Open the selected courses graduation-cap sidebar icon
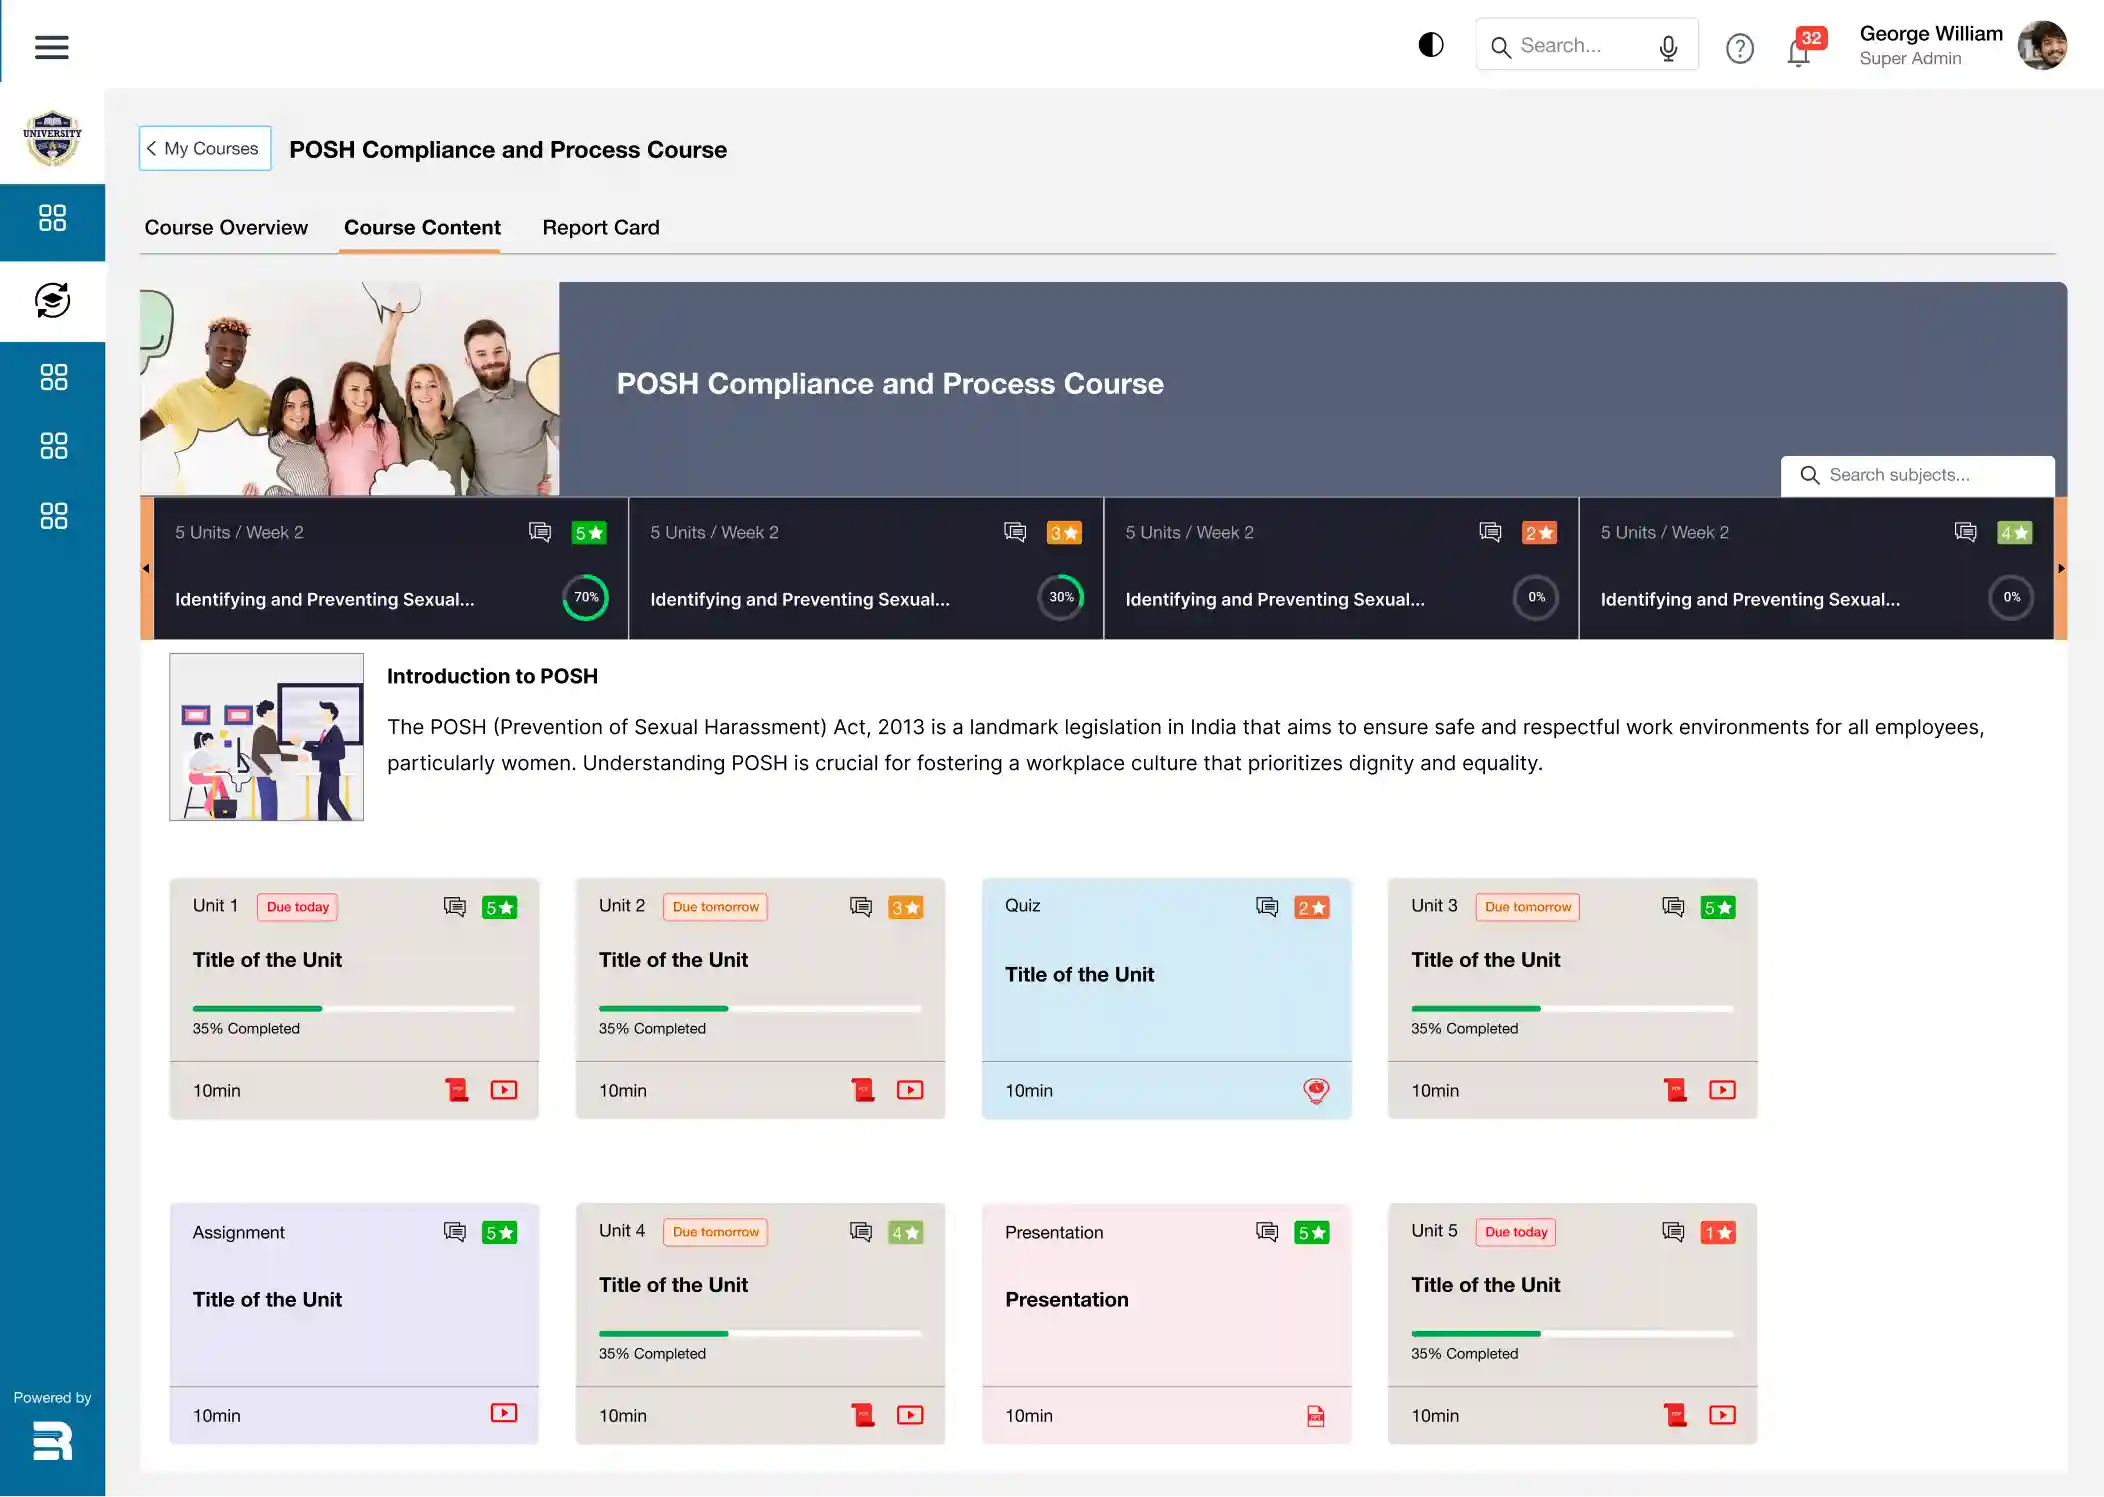This screenshot has height=1497, width=2104. pyautogui.click(x=52, y=300)
